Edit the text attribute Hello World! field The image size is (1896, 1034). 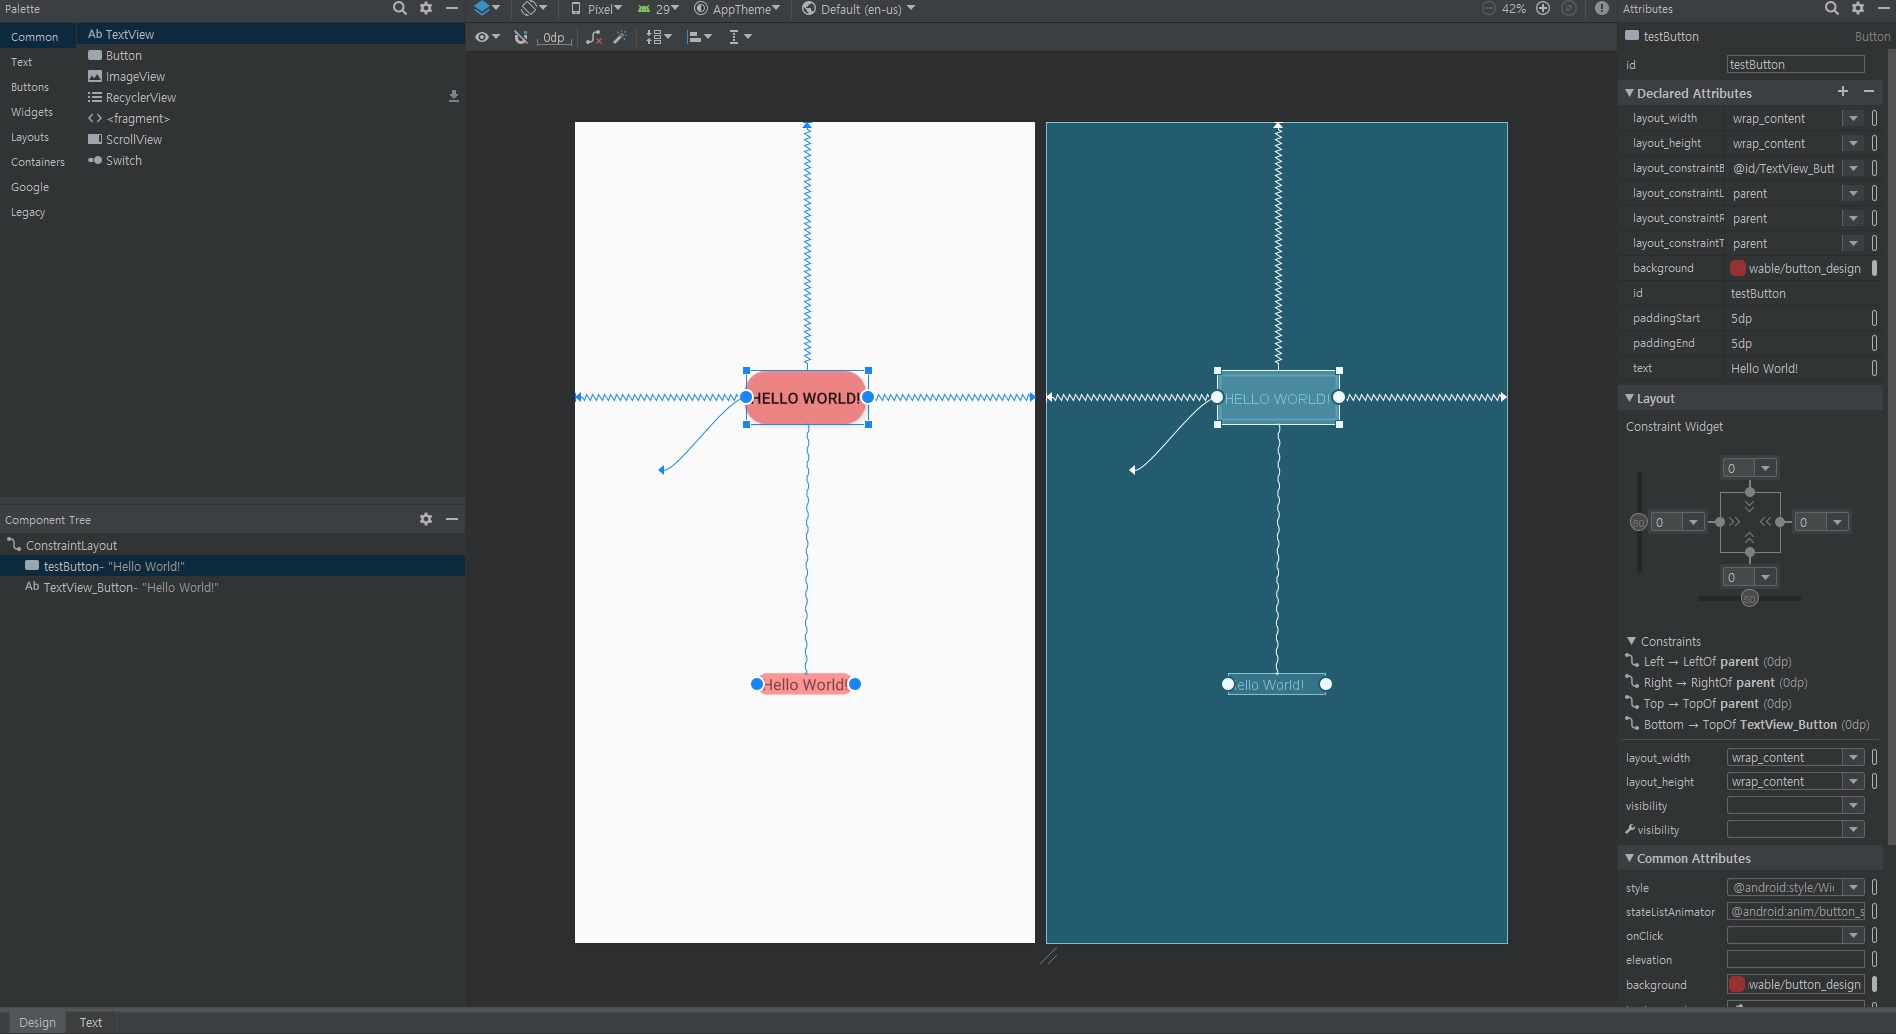pos(1797,368)
